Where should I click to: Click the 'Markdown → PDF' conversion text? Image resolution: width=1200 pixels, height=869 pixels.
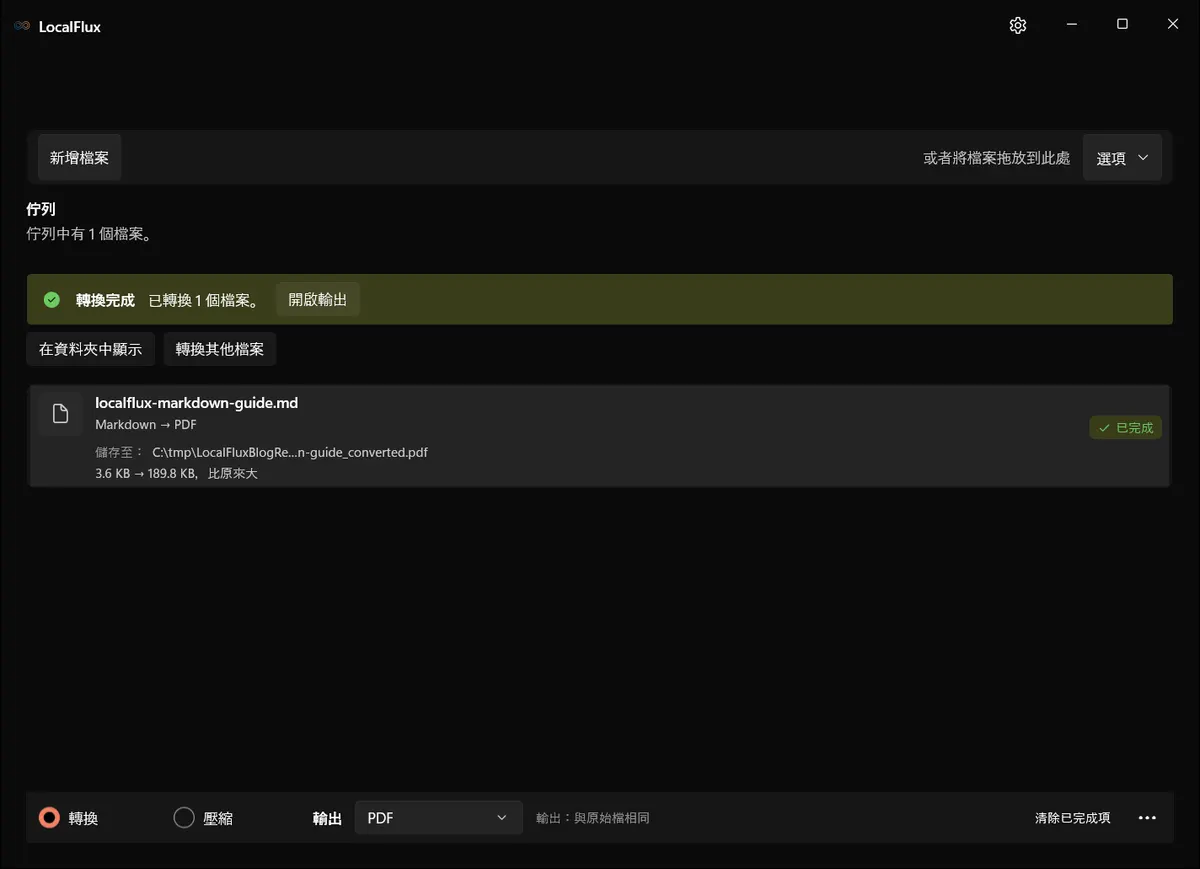pyautogui.click(x=146, y=425)
